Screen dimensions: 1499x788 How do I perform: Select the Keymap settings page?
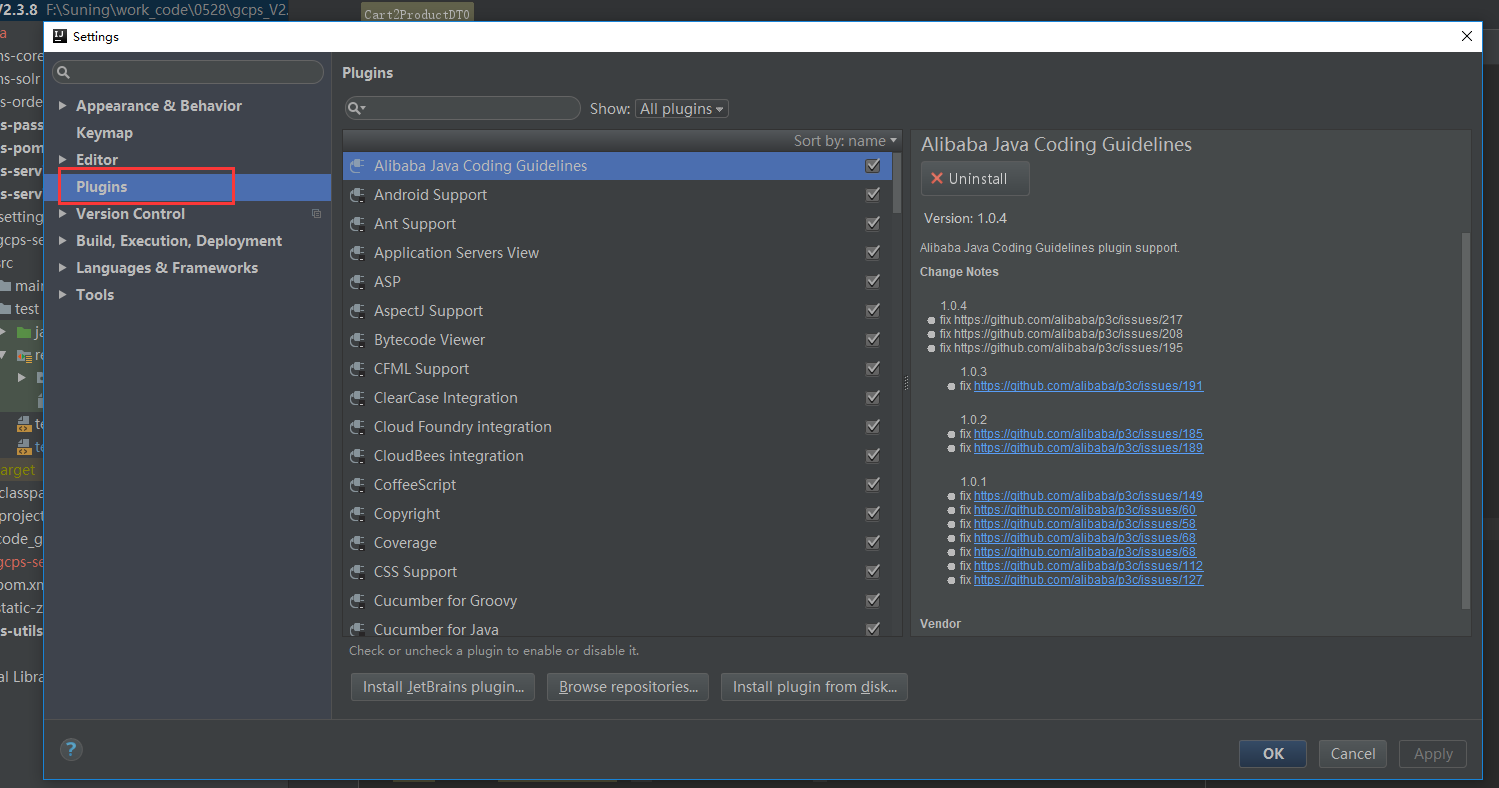(104, 133)
